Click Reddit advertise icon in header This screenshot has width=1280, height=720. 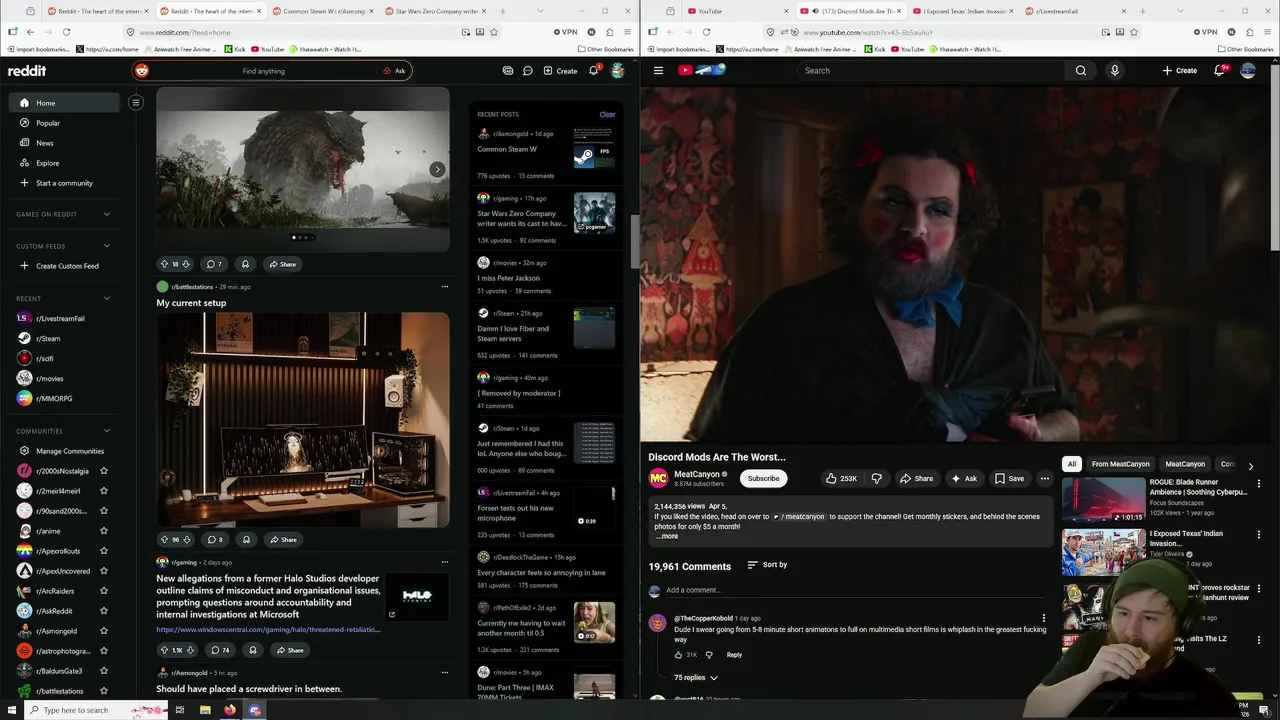(x=508, y=71)
